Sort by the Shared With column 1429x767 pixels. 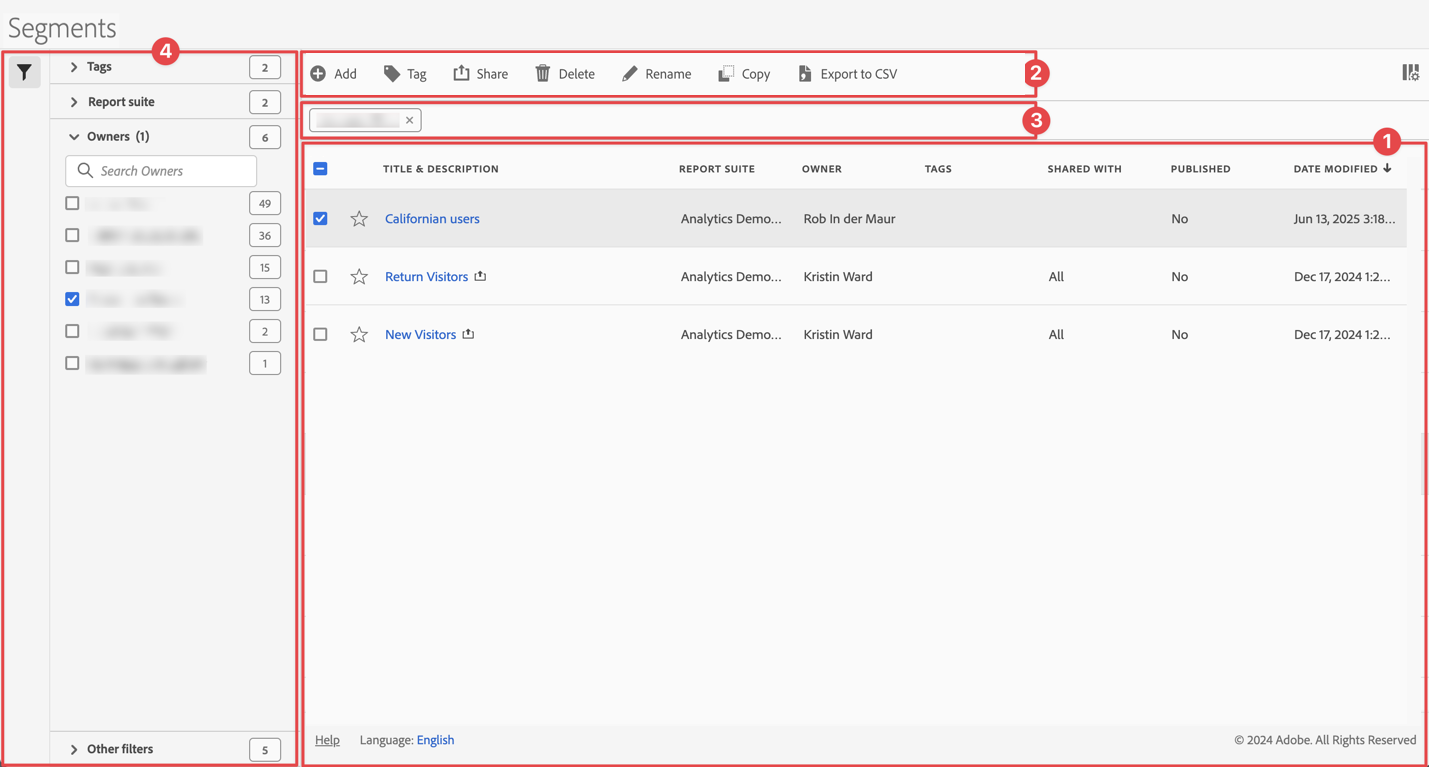point(1084,169)
